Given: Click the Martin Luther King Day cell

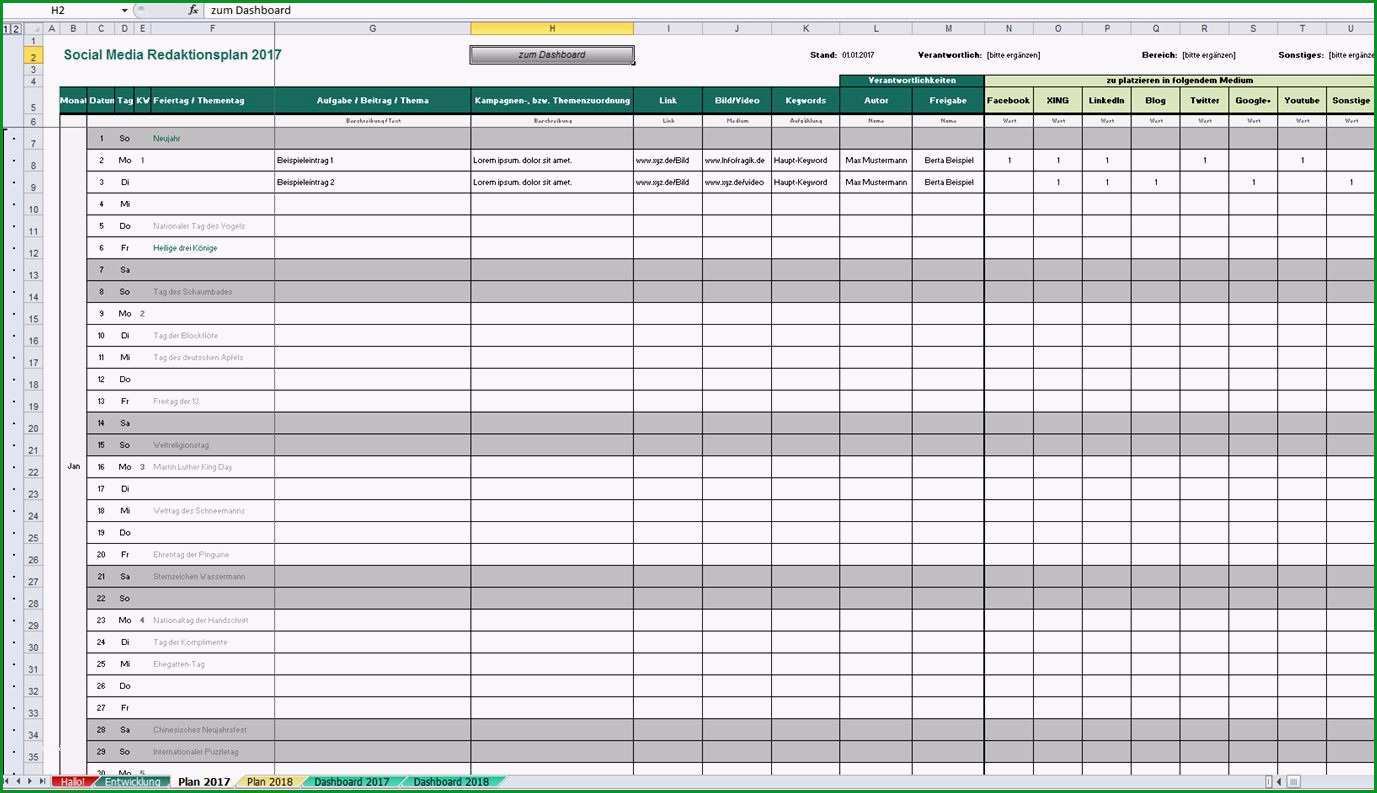Looking at the screenshot, I should click(212, 467).
